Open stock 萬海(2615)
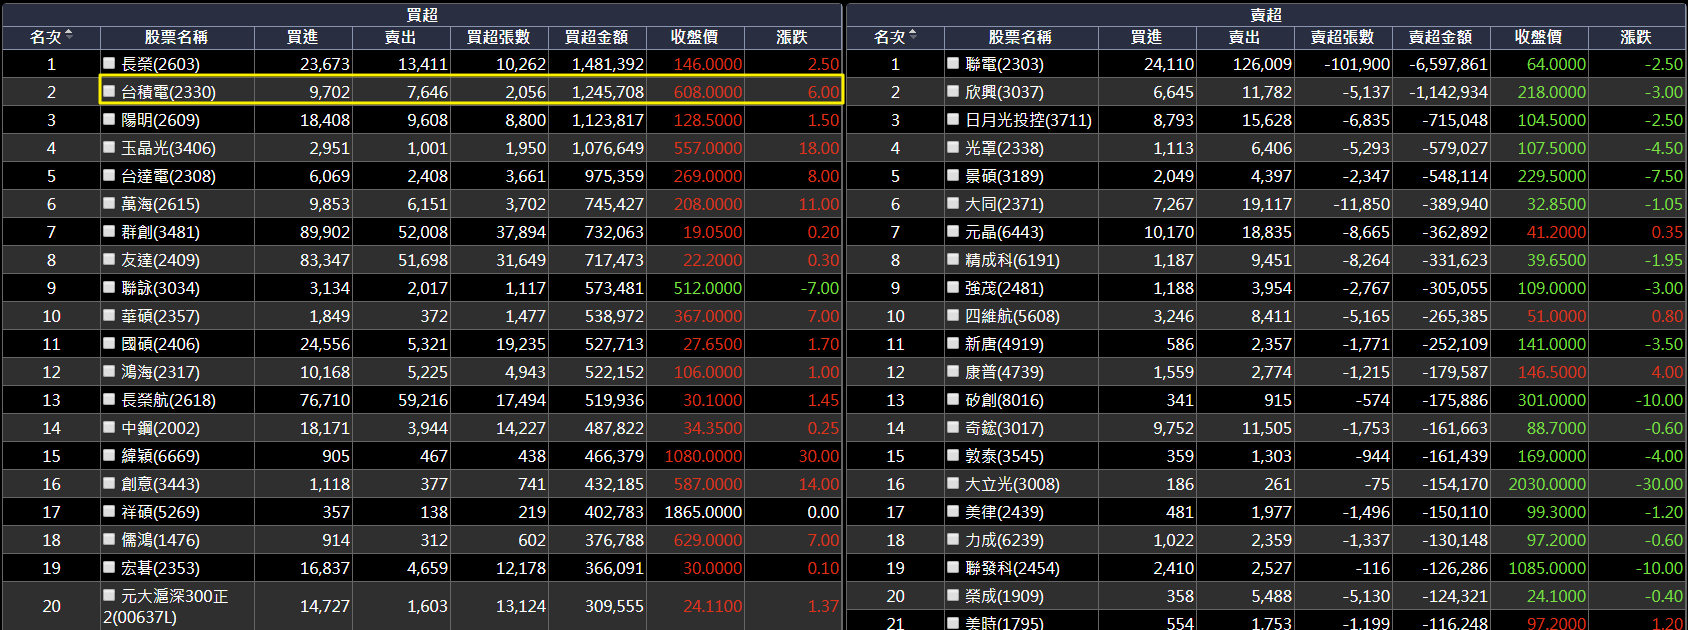Viewport: 1688px width, 630px height. click(160, 204)
